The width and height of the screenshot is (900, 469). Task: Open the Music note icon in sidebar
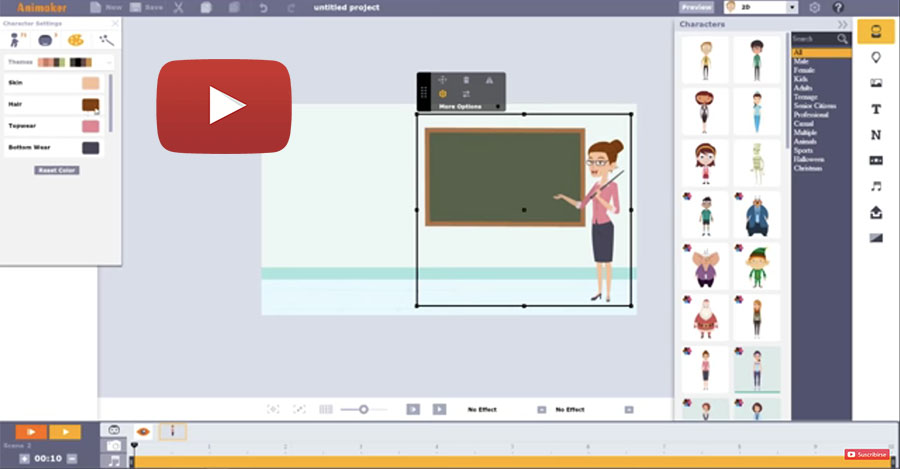876,186
